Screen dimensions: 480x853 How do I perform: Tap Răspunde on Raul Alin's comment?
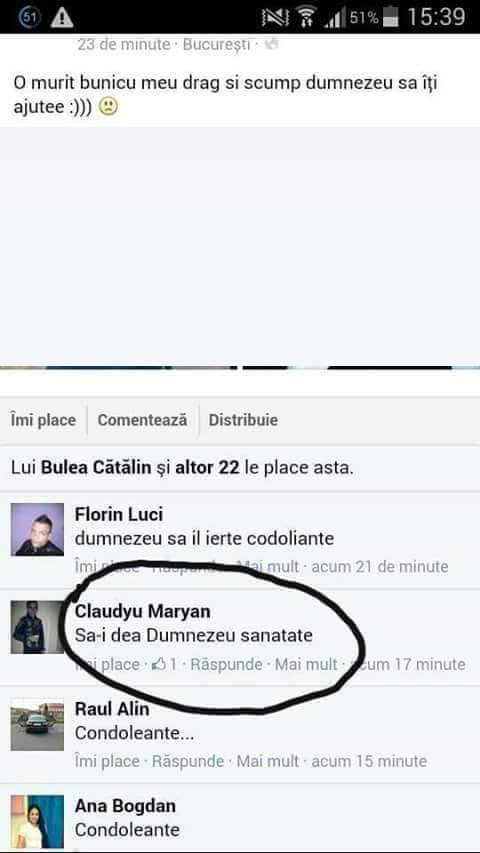point(188,761)
